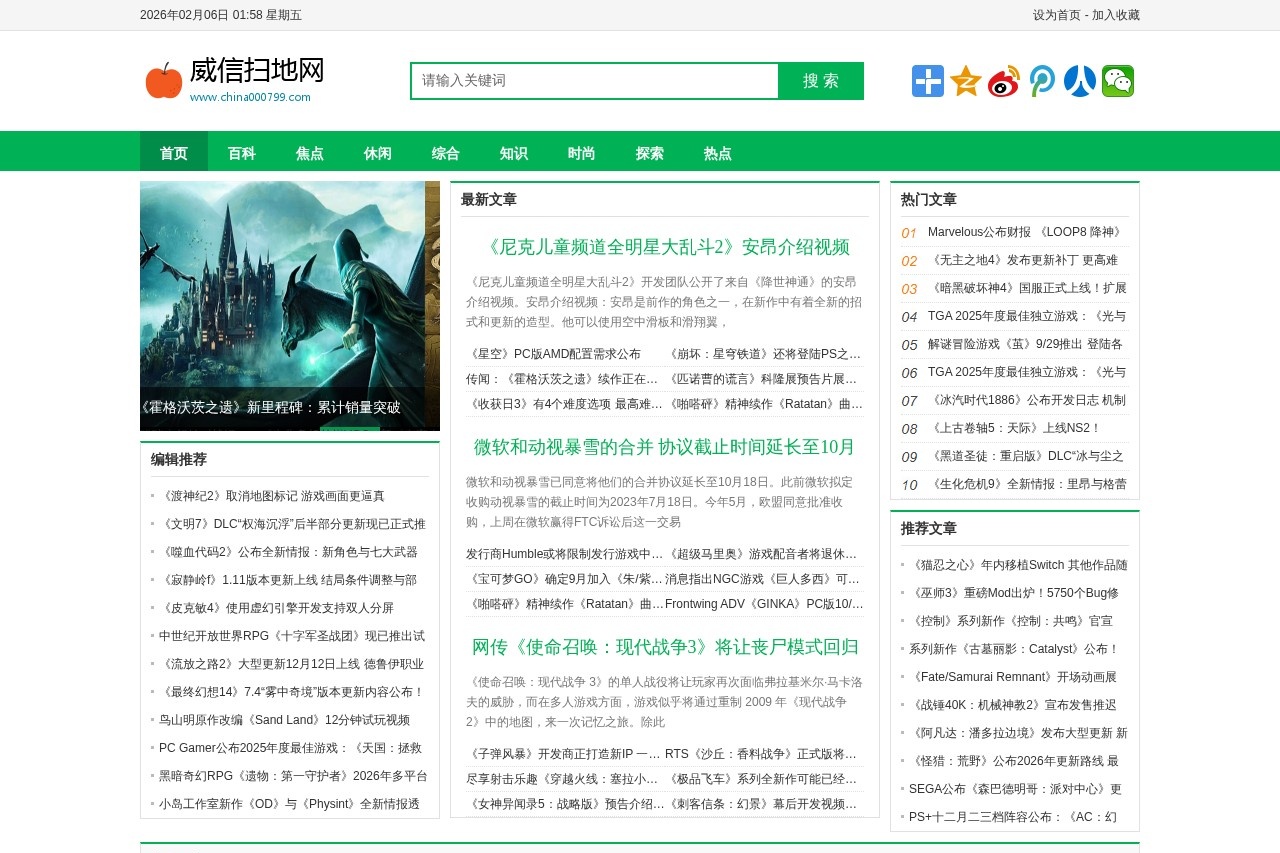Open 《噬血代码2》公布全新情报 article
The height and width of the screenshot is (853, 1280).
point(288,552)
